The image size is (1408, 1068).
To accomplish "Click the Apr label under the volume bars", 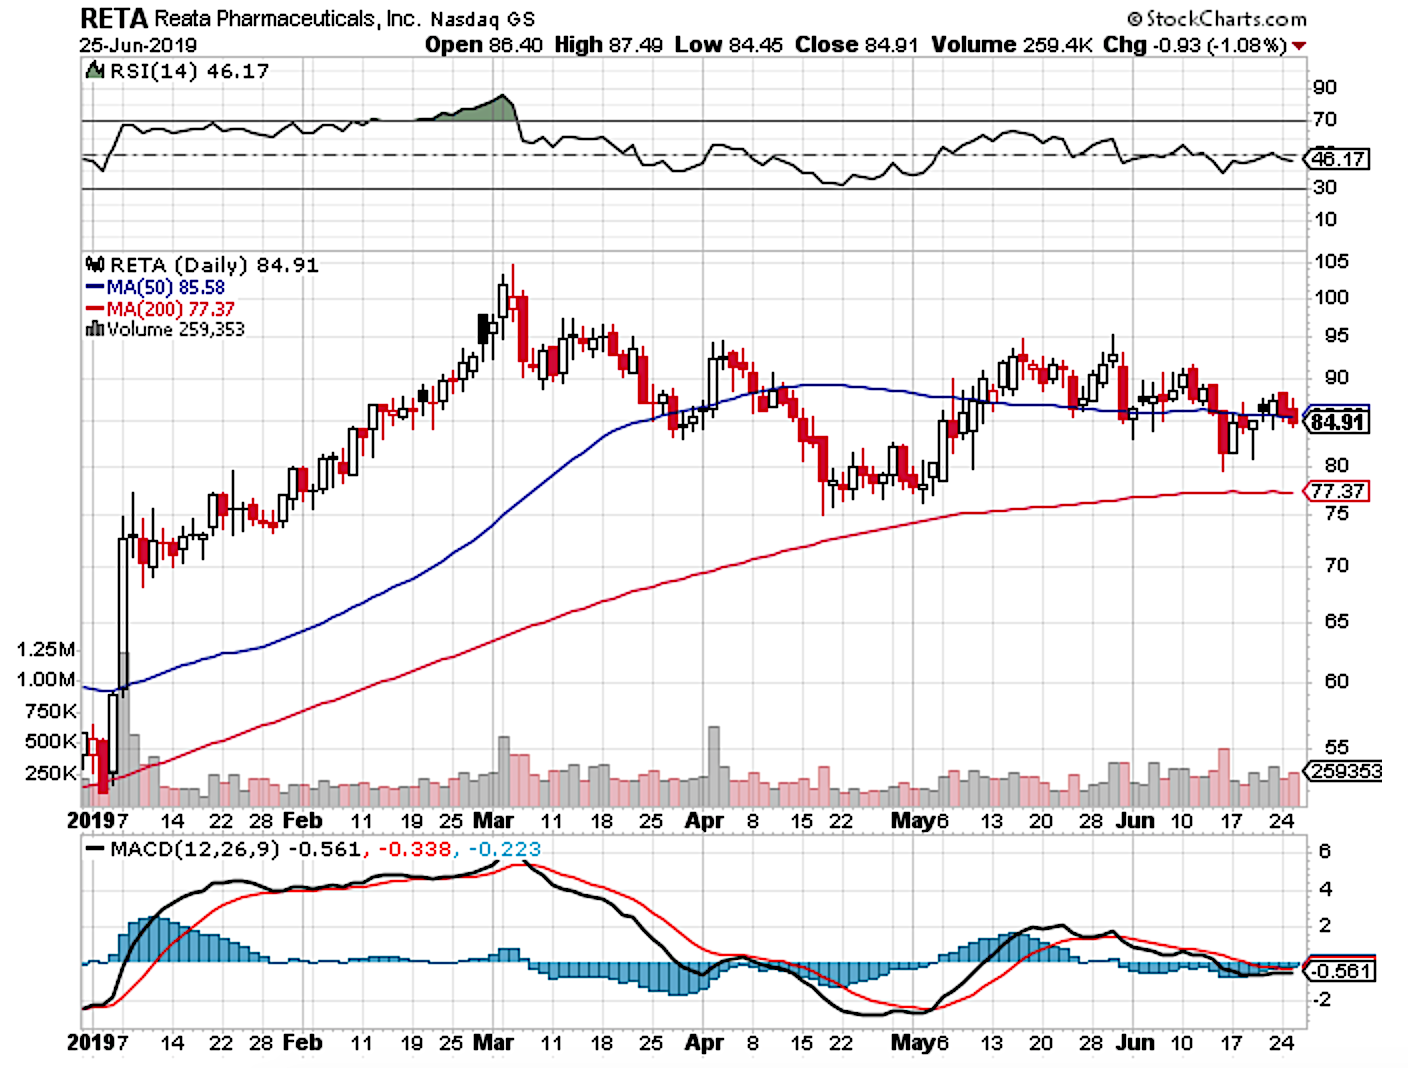I will click(x=704, y=820).
